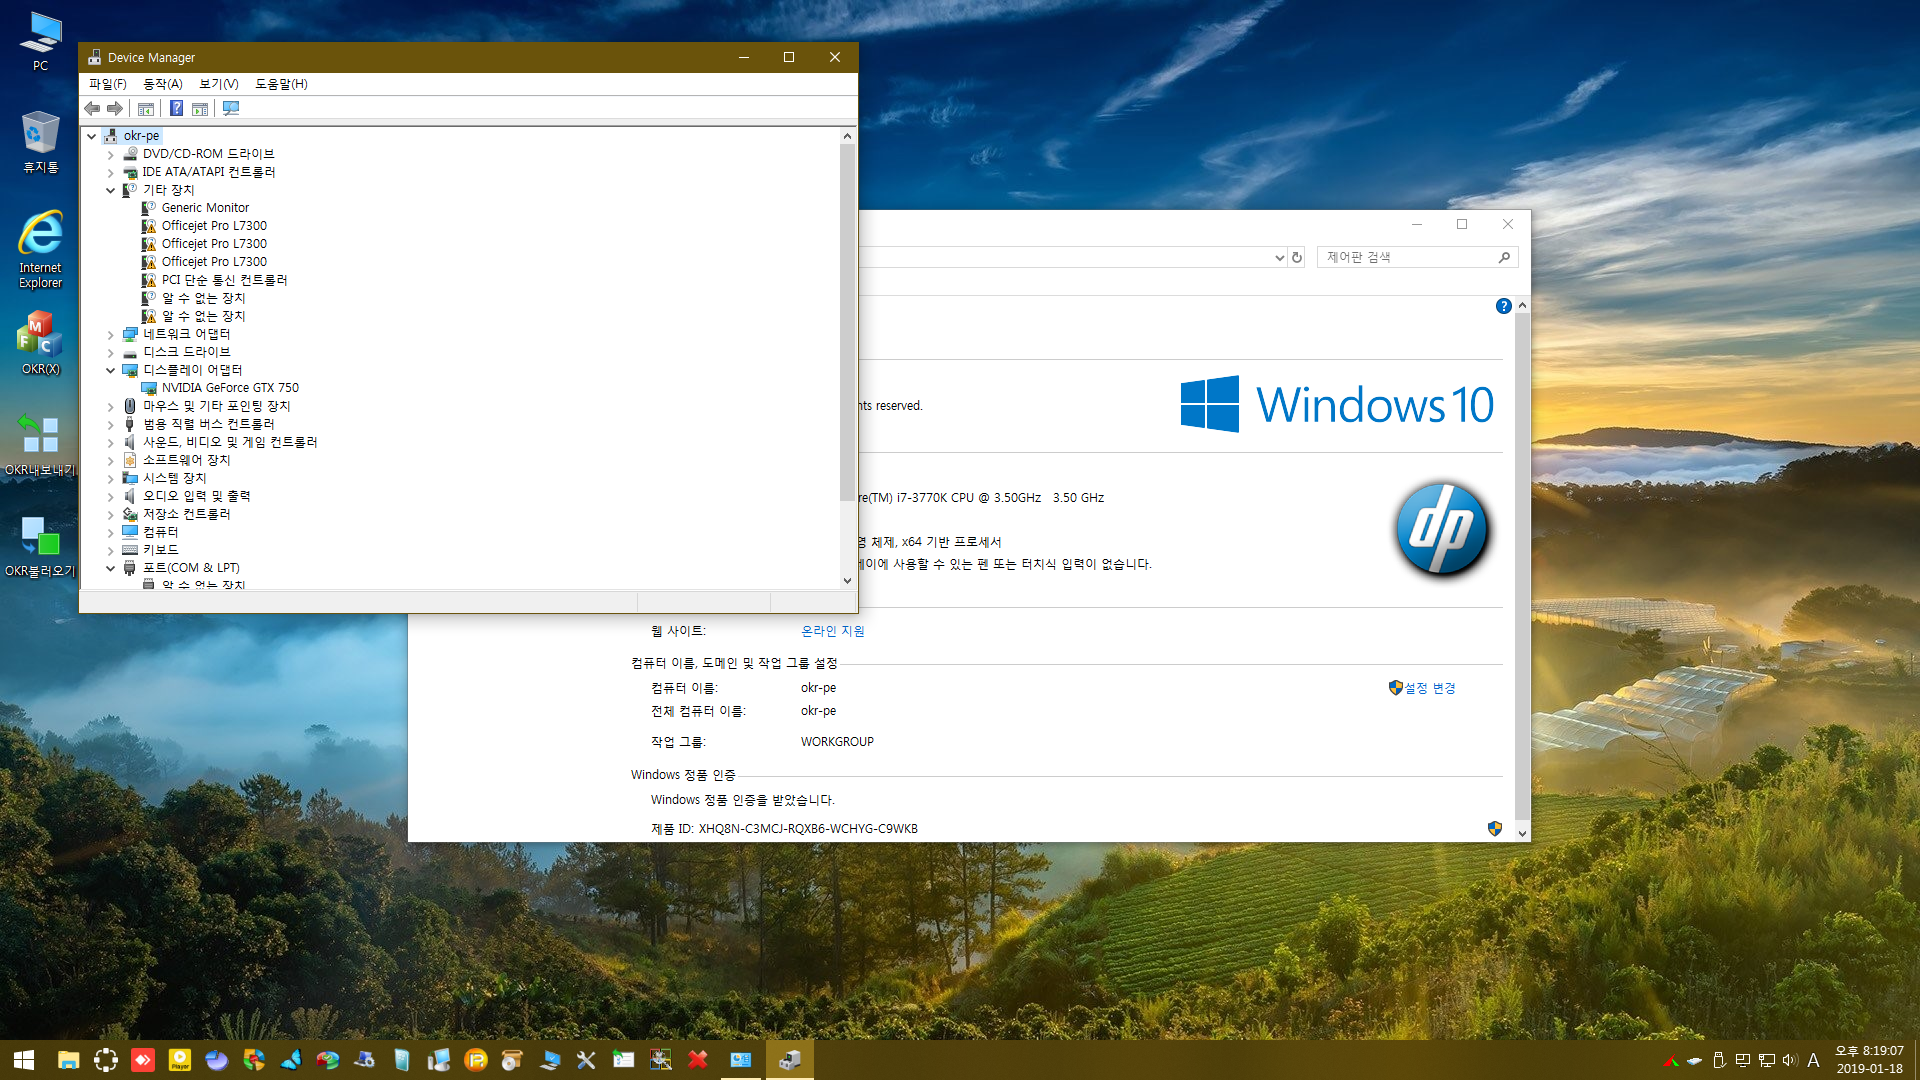Click the Device Manager scroll up arrow

click(x=847, y=136)
